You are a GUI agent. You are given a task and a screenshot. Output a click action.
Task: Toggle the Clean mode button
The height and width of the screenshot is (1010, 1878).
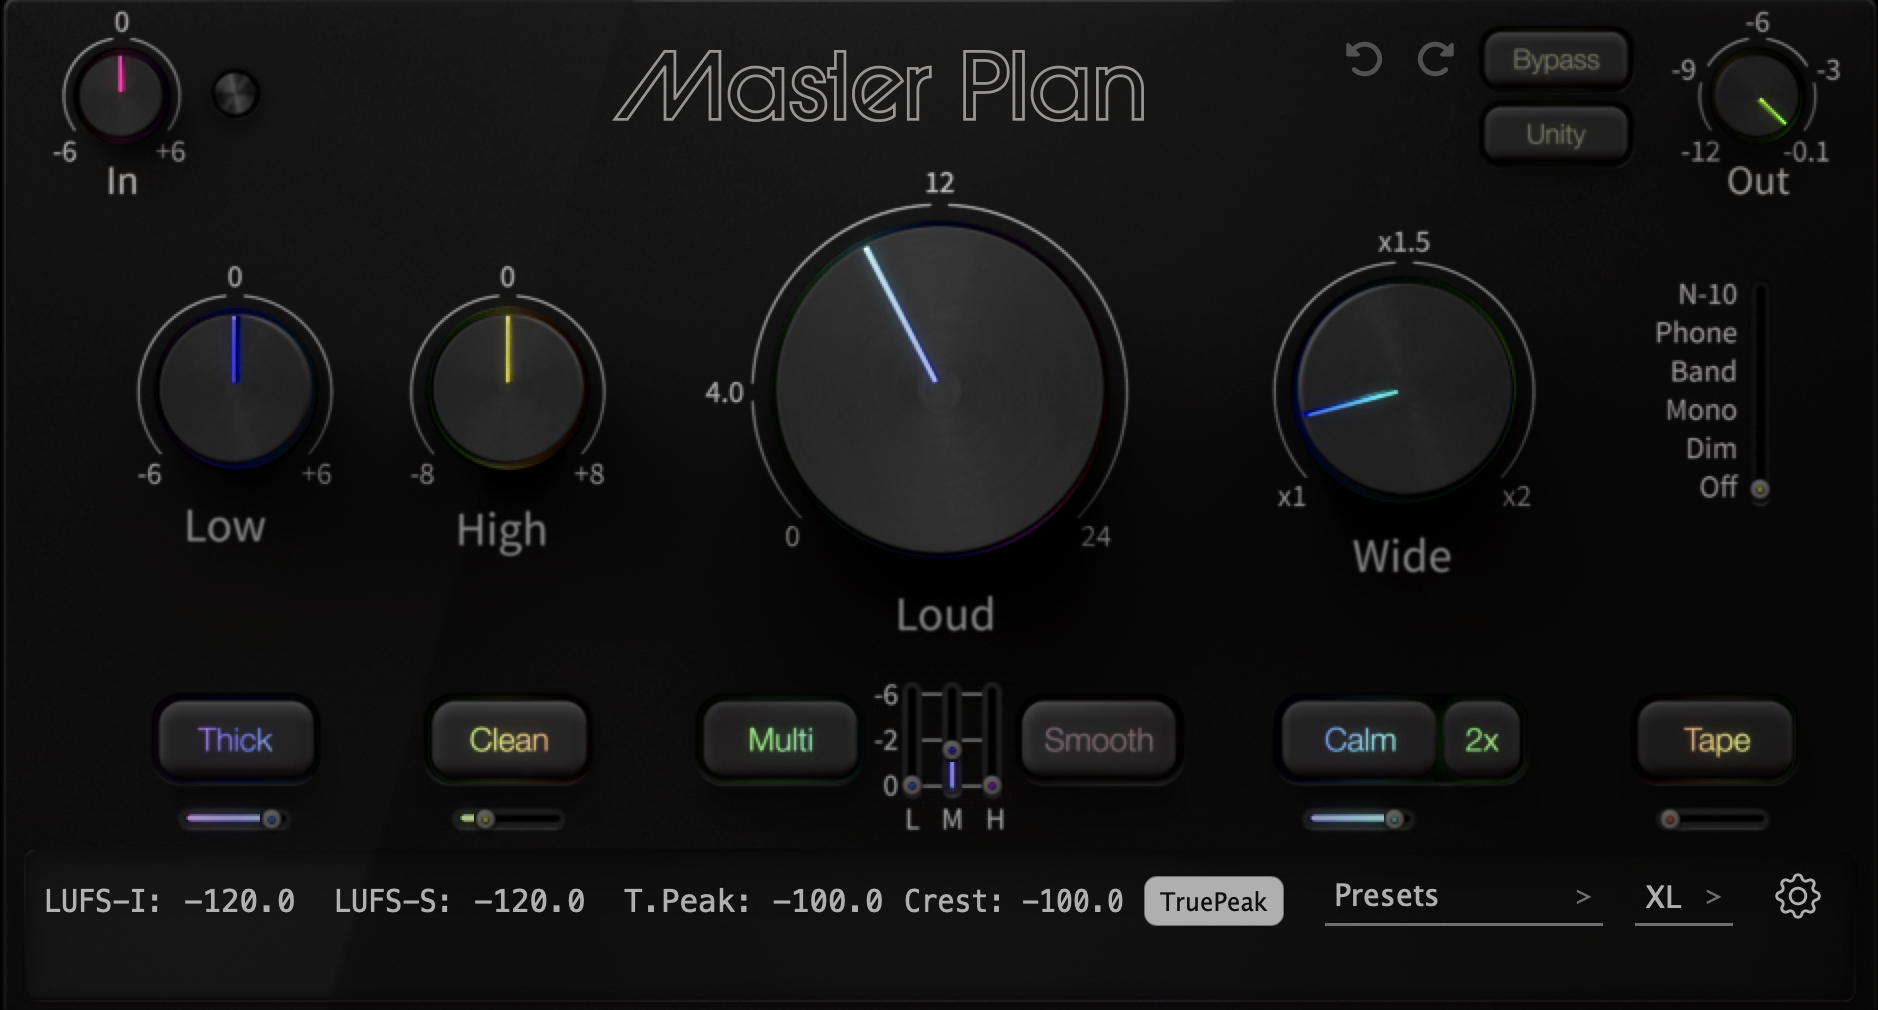[x=508, y=740]
